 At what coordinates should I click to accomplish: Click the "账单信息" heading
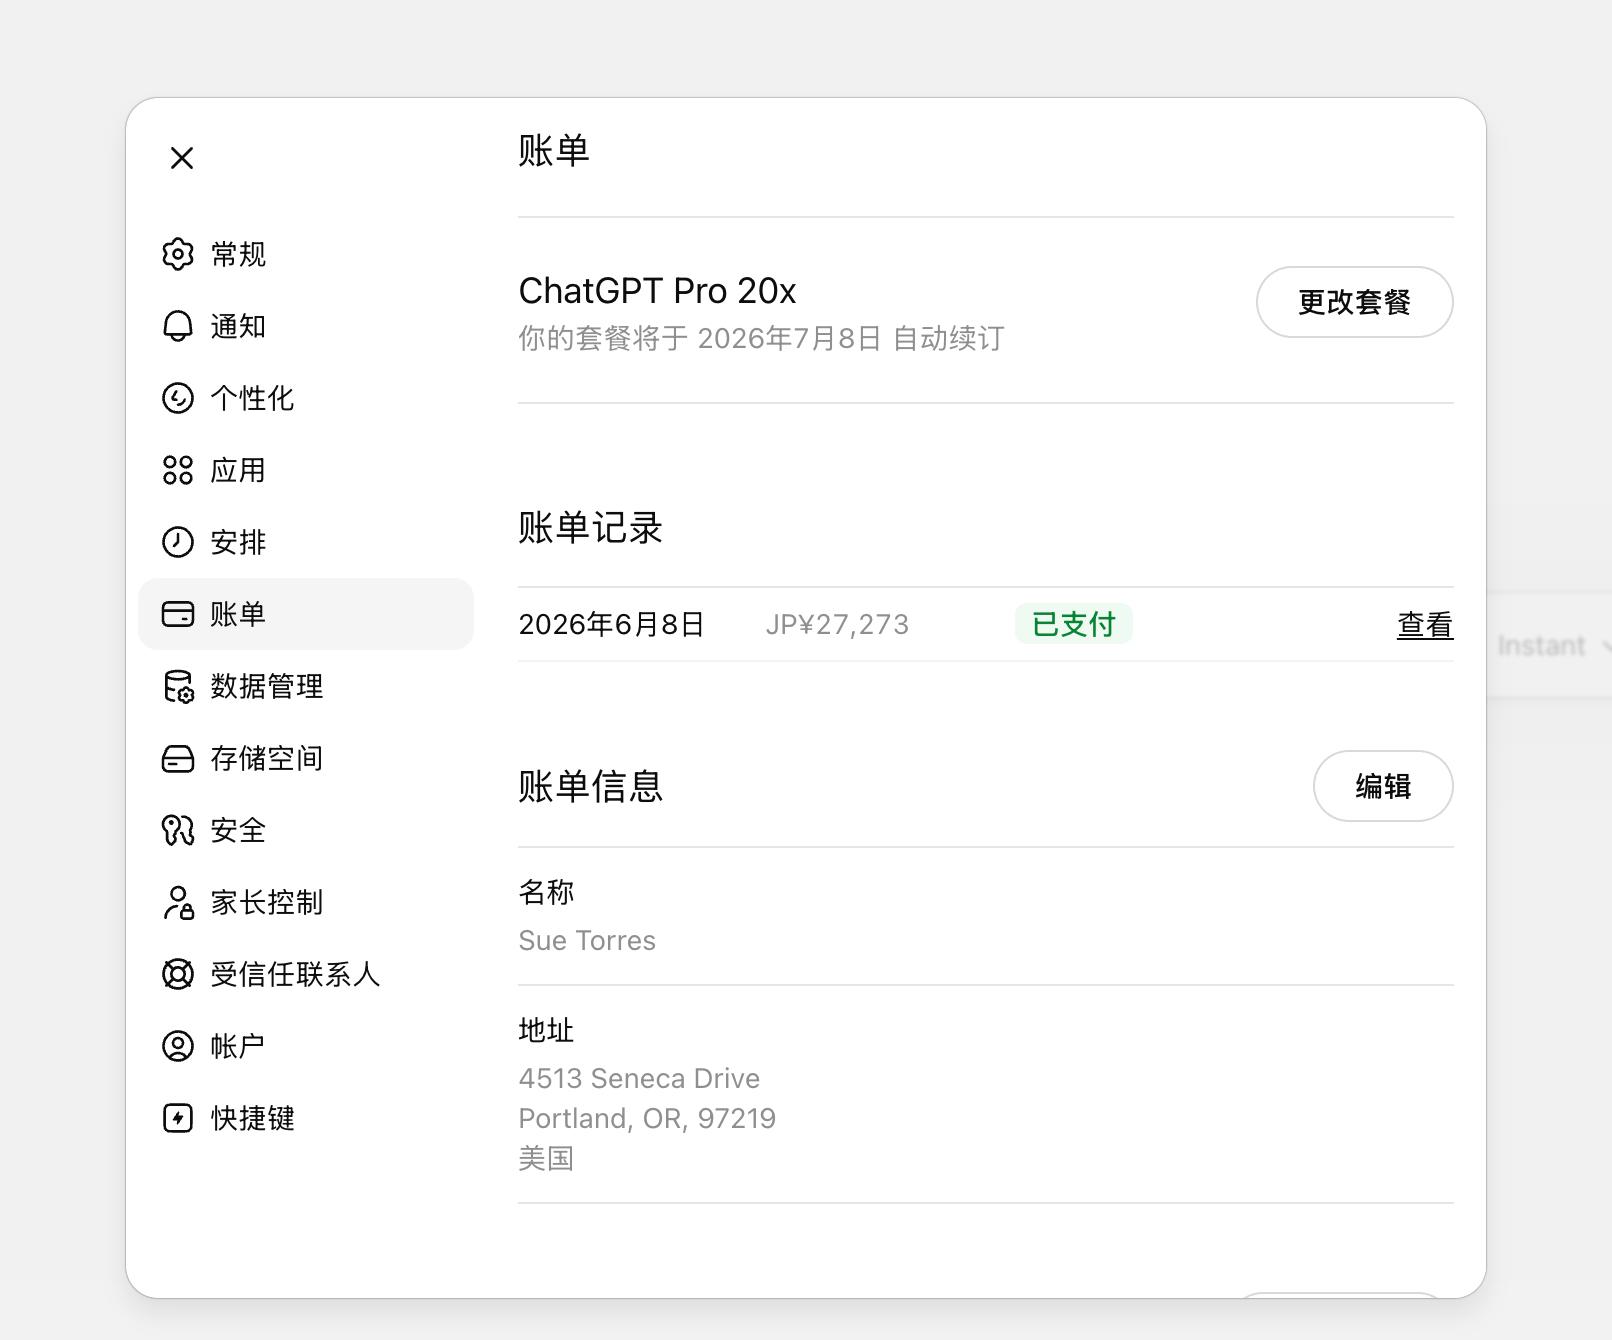click(x=590, y=786)
